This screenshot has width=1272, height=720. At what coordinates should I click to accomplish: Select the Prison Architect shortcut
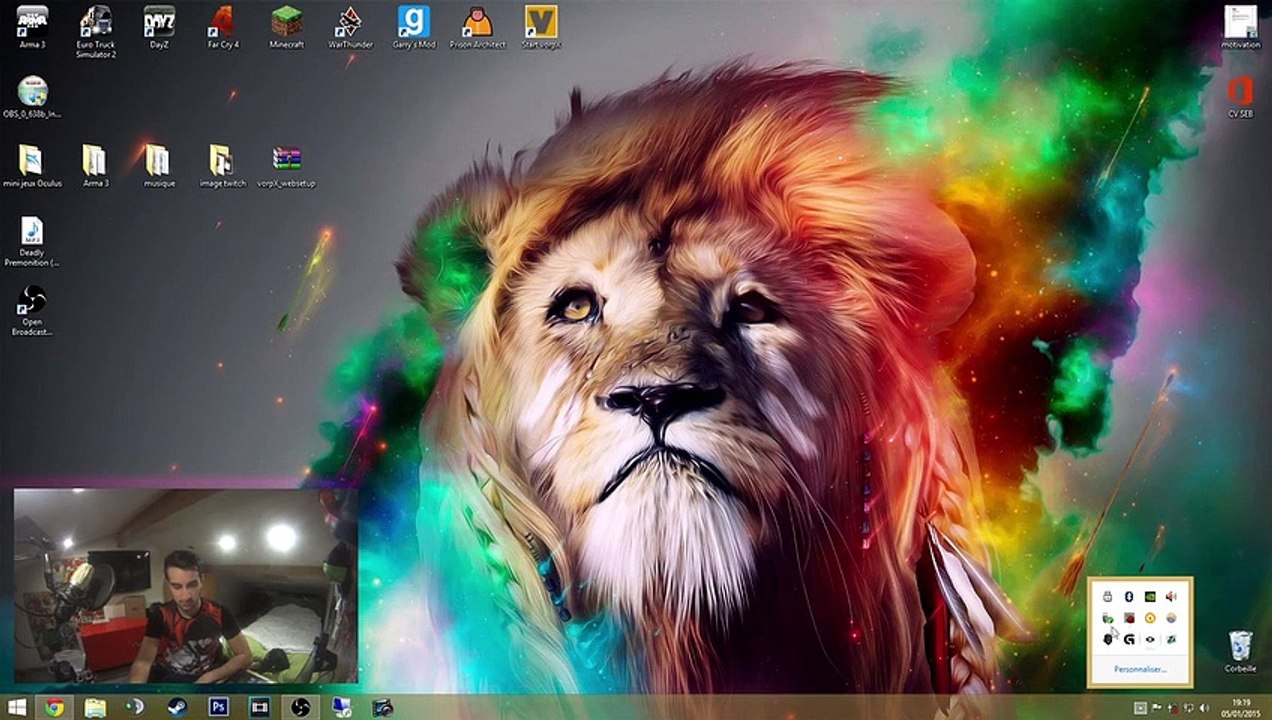coord(477,24)
